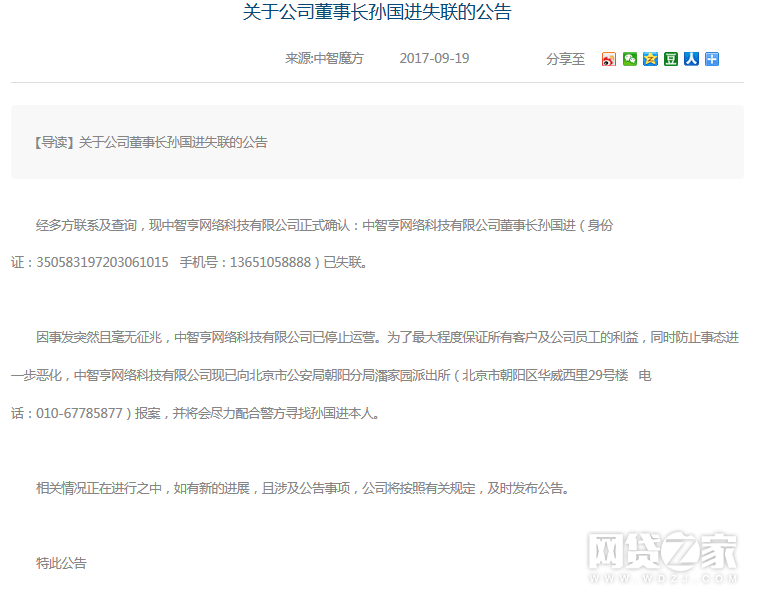Click the mobile number 13651058888
Viewport: 760px width, 593px height.
click(271, 263)
